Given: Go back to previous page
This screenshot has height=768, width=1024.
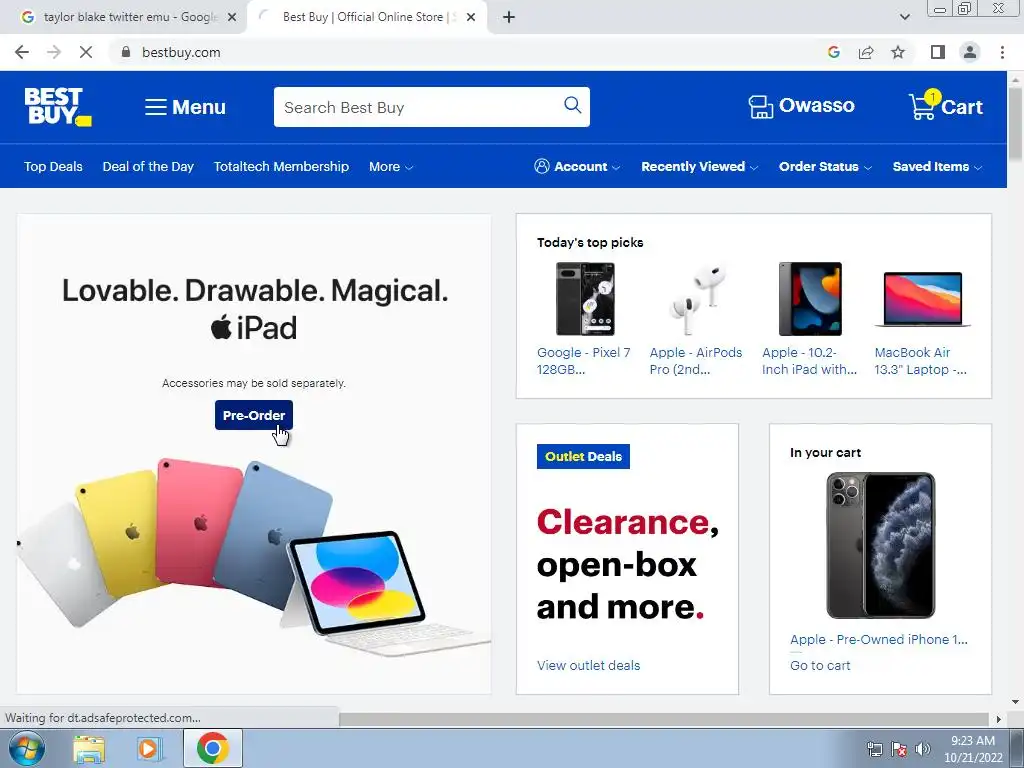Looking at the screenshot, I should [x=22, y=52].
